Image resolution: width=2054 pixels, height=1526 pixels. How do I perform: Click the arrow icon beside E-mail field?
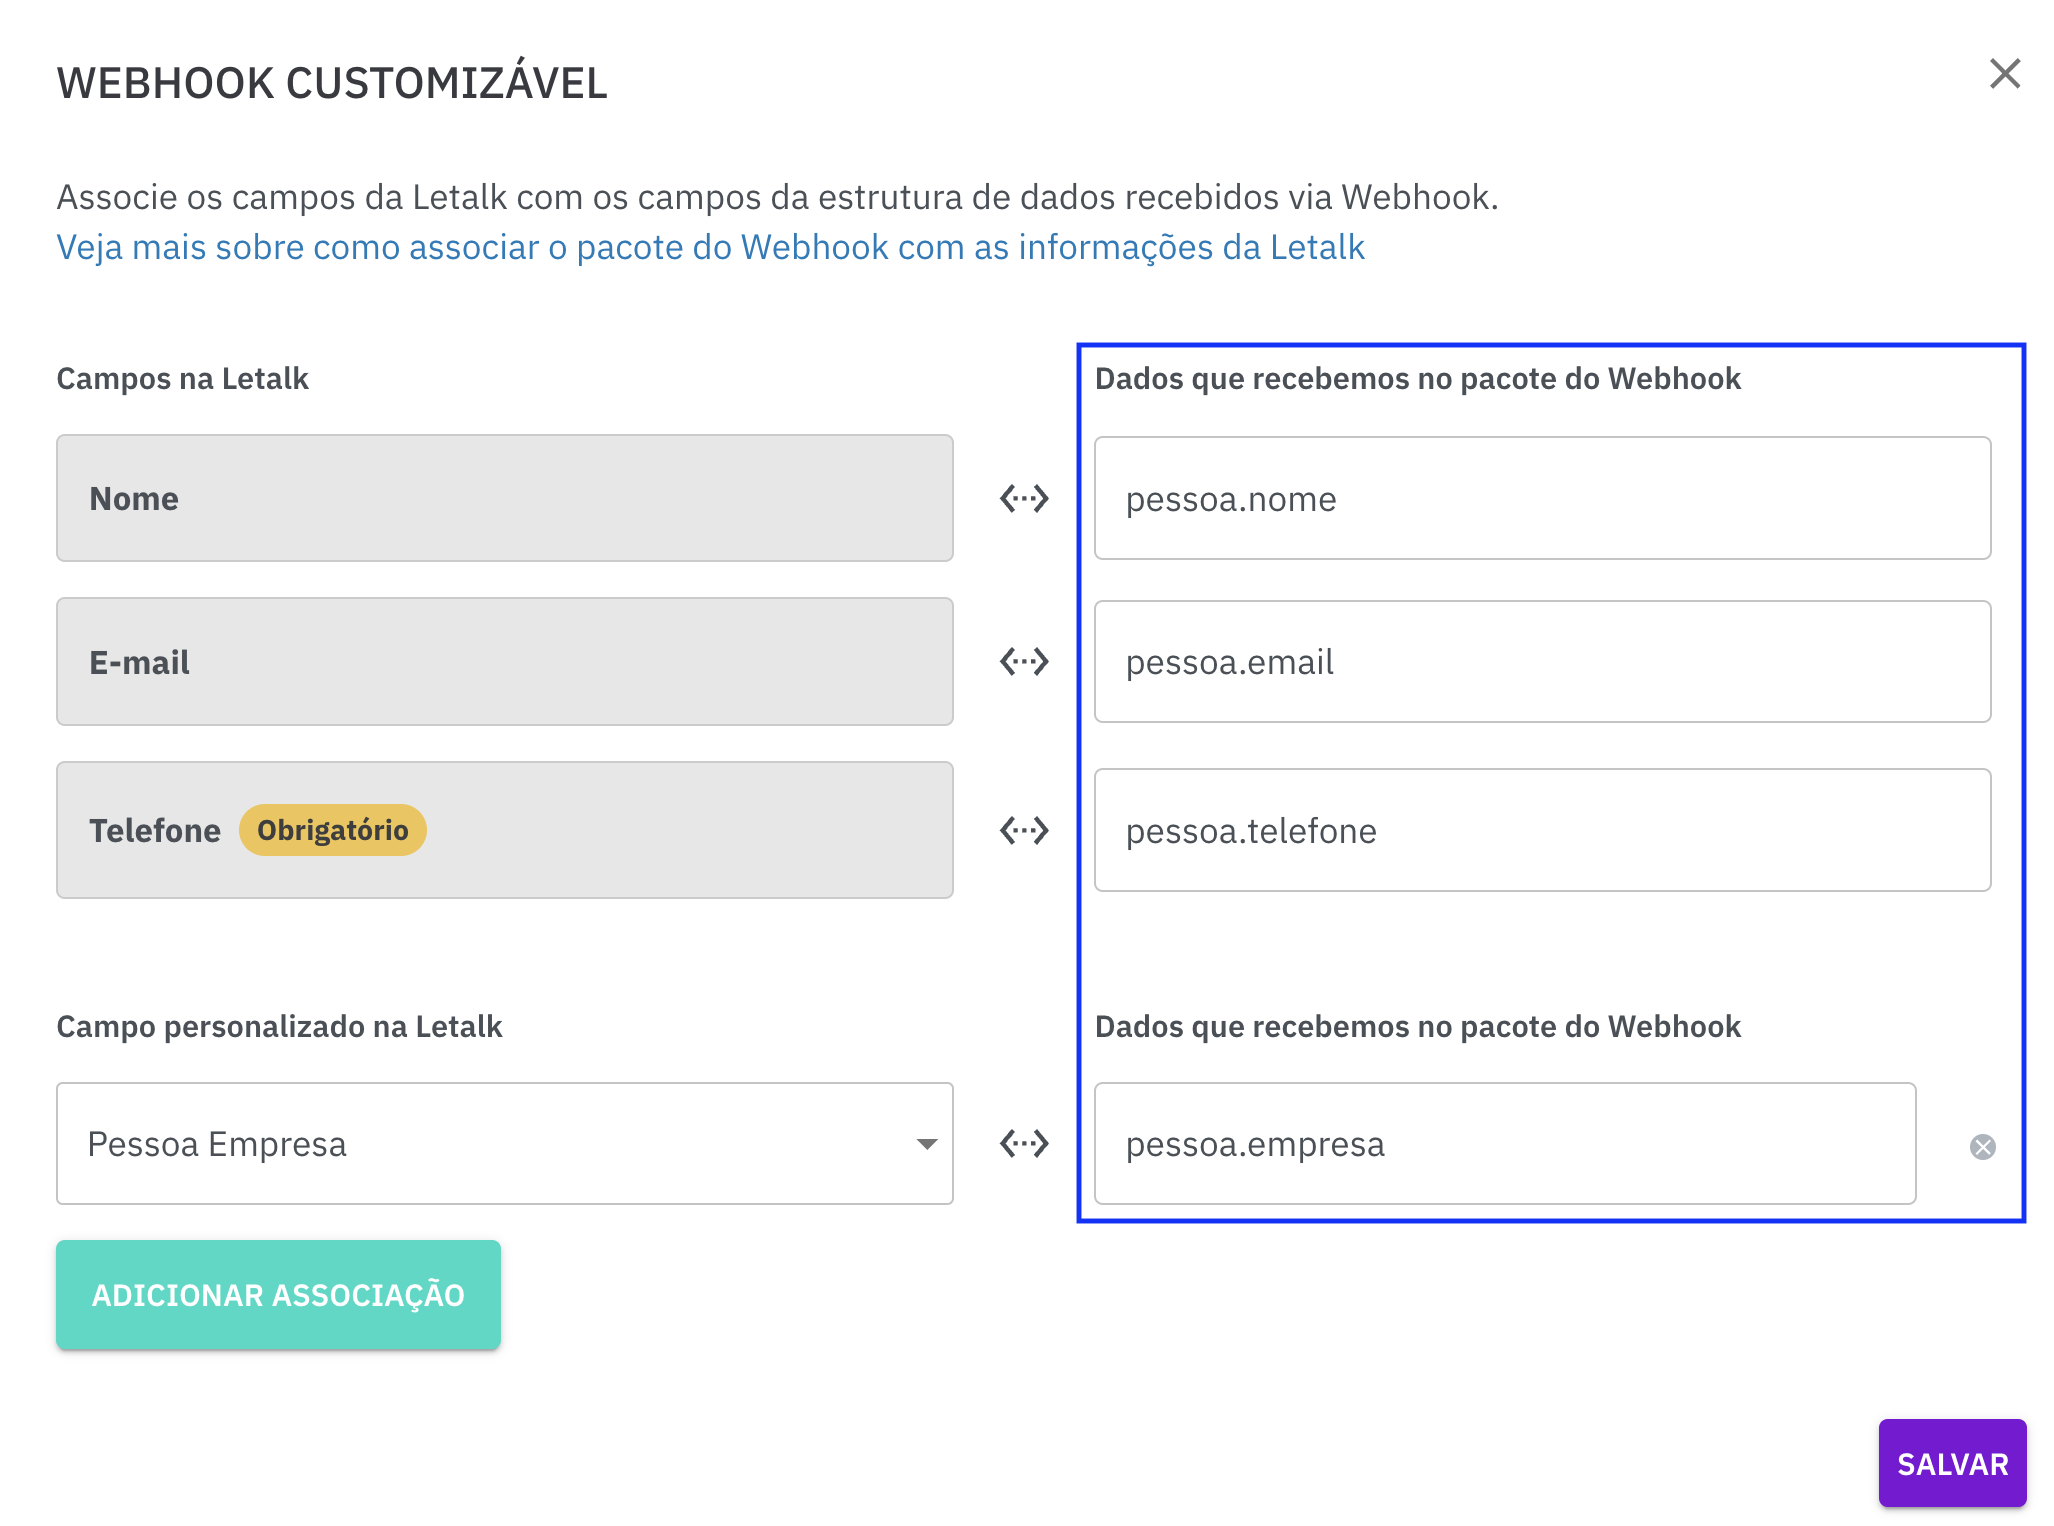point(1024,661)
